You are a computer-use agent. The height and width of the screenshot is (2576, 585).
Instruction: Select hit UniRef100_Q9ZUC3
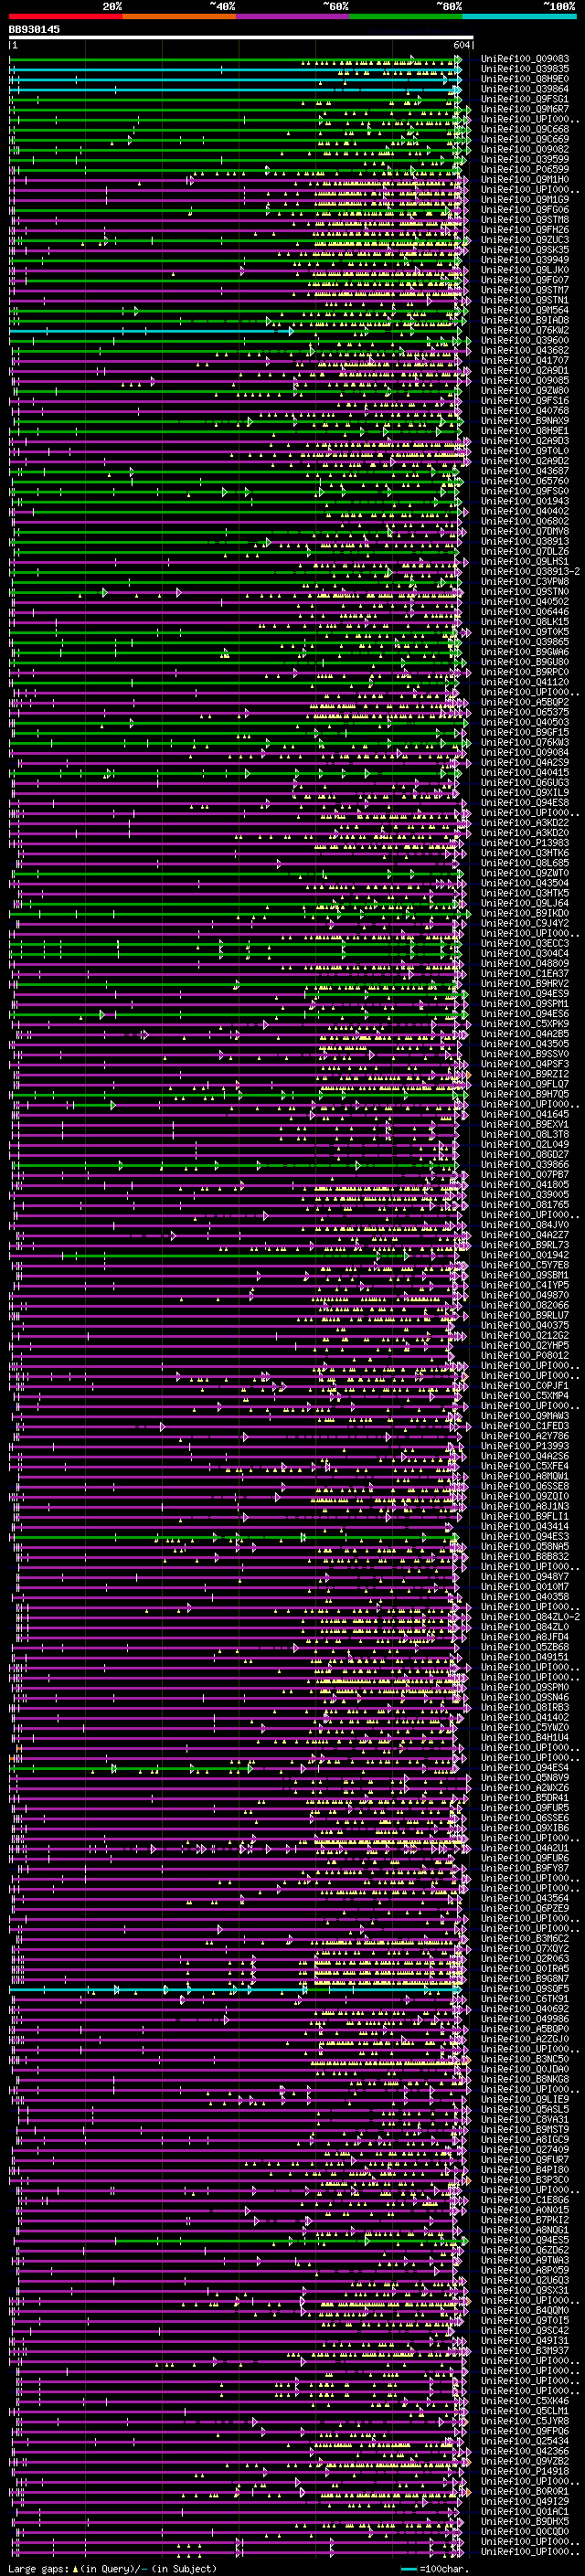click(x=525, y=240)
